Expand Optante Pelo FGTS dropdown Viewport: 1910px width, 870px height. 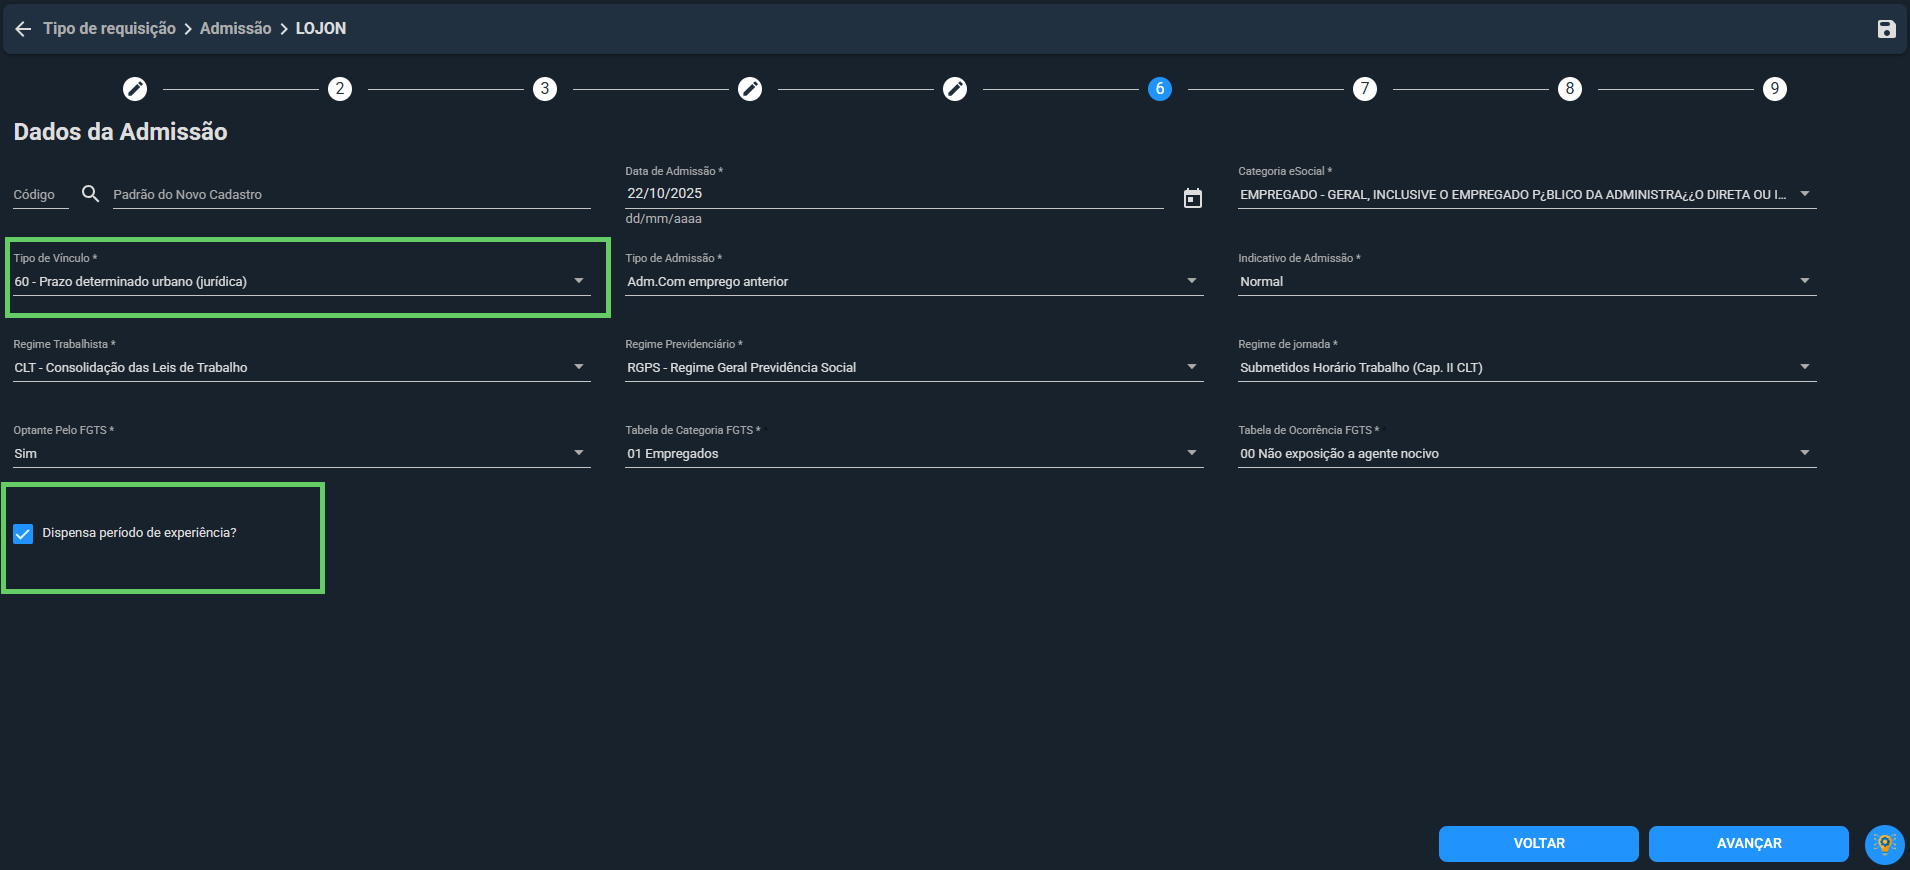[301, 453]
